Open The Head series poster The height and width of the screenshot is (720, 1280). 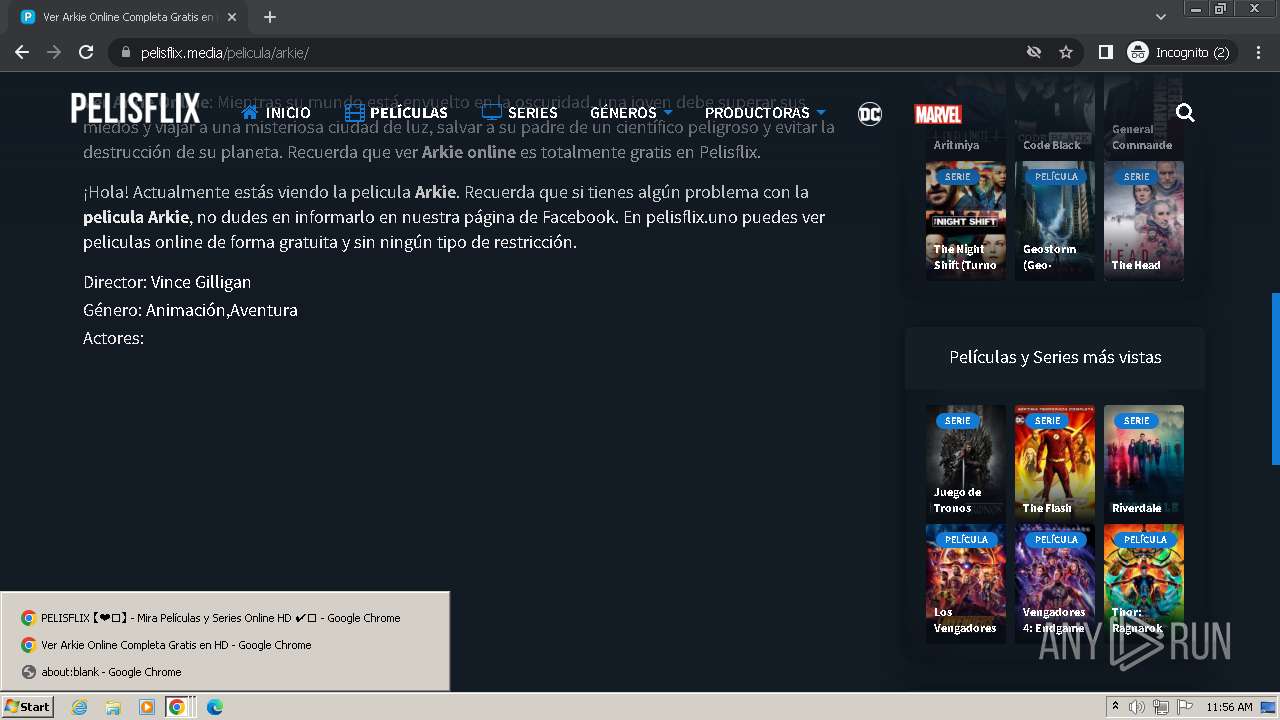(x=1144, y=220)
